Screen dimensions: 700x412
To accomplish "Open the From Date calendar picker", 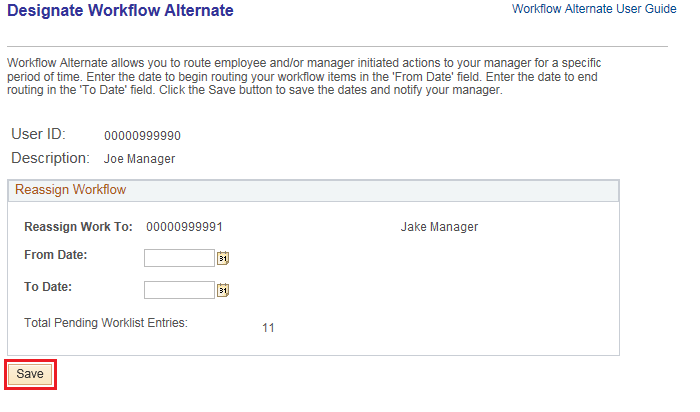I will point(223,258).
